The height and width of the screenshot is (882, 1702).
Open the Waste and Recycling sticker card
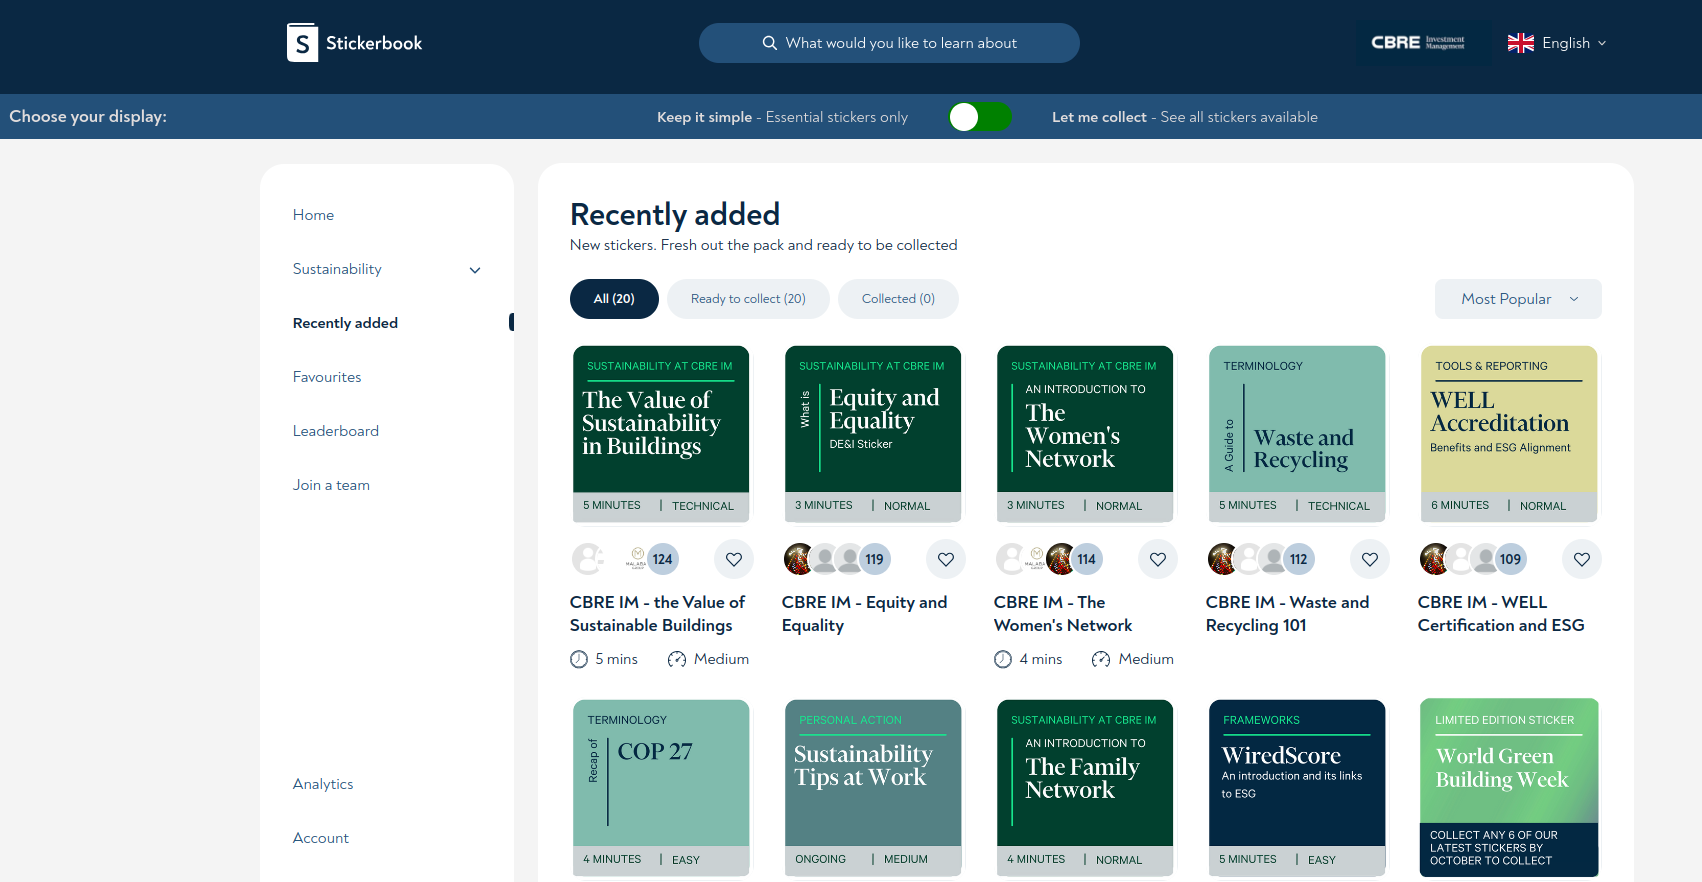click(x=1297, y=434)
